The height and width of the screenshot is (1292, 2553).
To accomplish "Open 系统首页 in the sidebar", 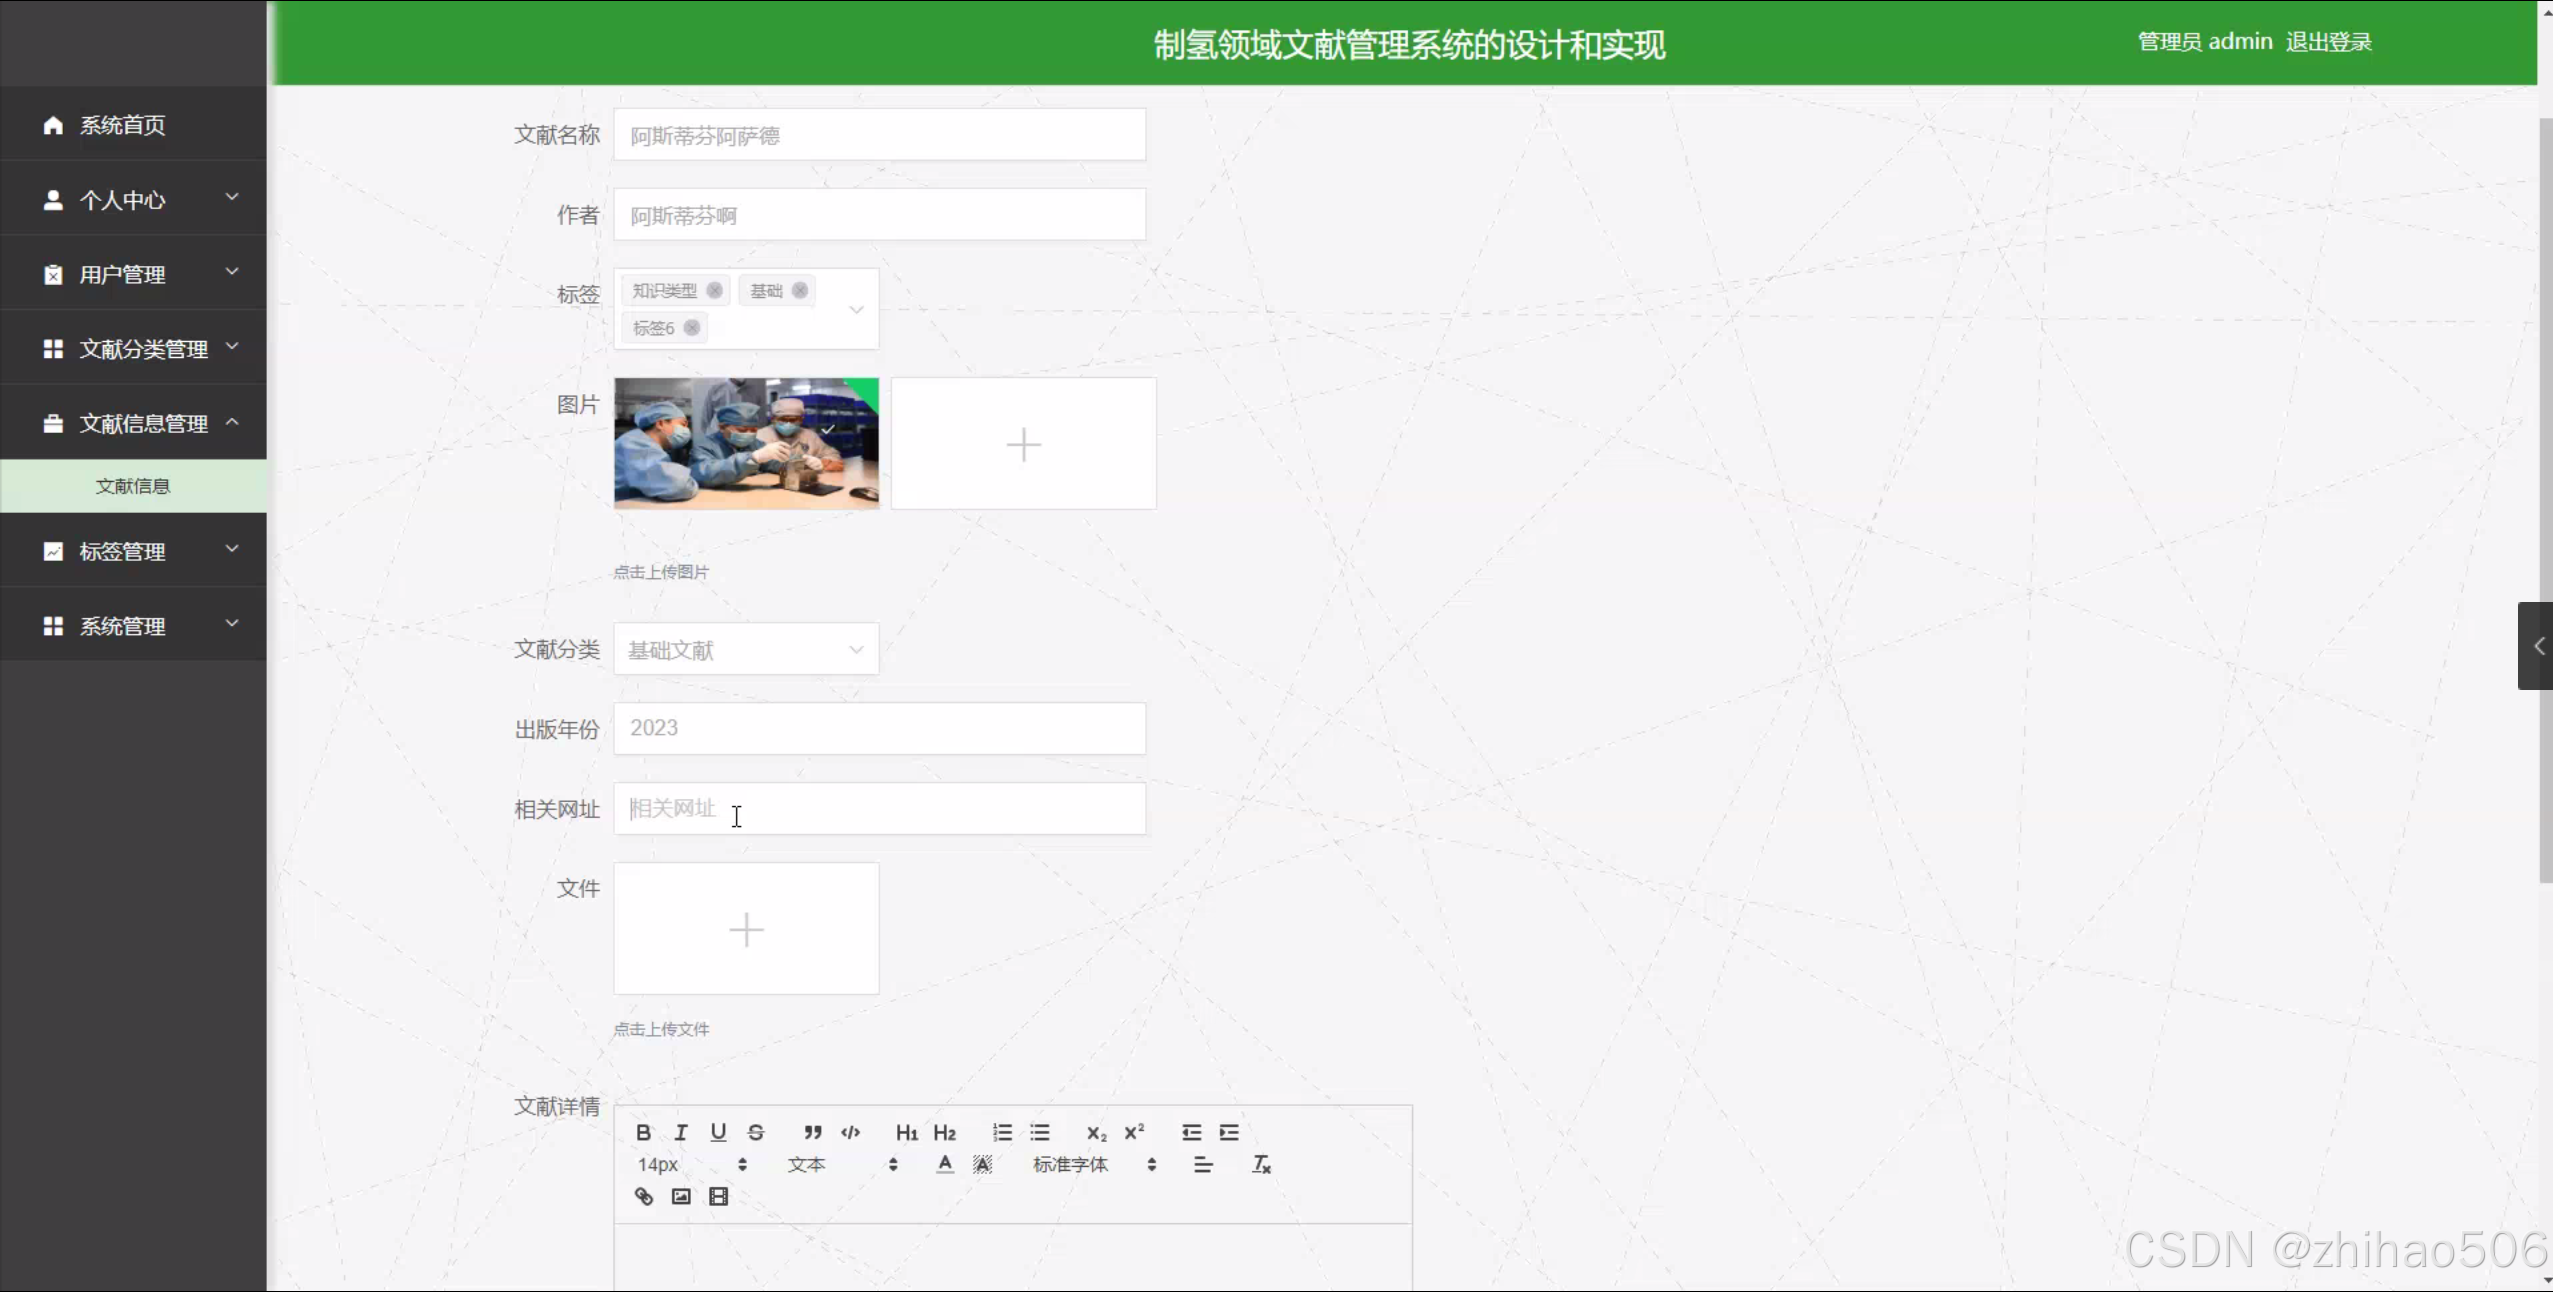I will pyautogui.click(x=122, y=125).
